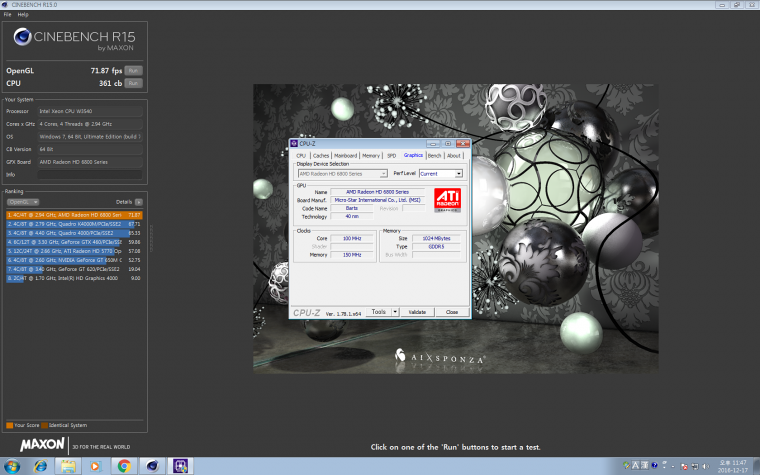Open the OpenGL ranking dropdown

pos(23,202)
